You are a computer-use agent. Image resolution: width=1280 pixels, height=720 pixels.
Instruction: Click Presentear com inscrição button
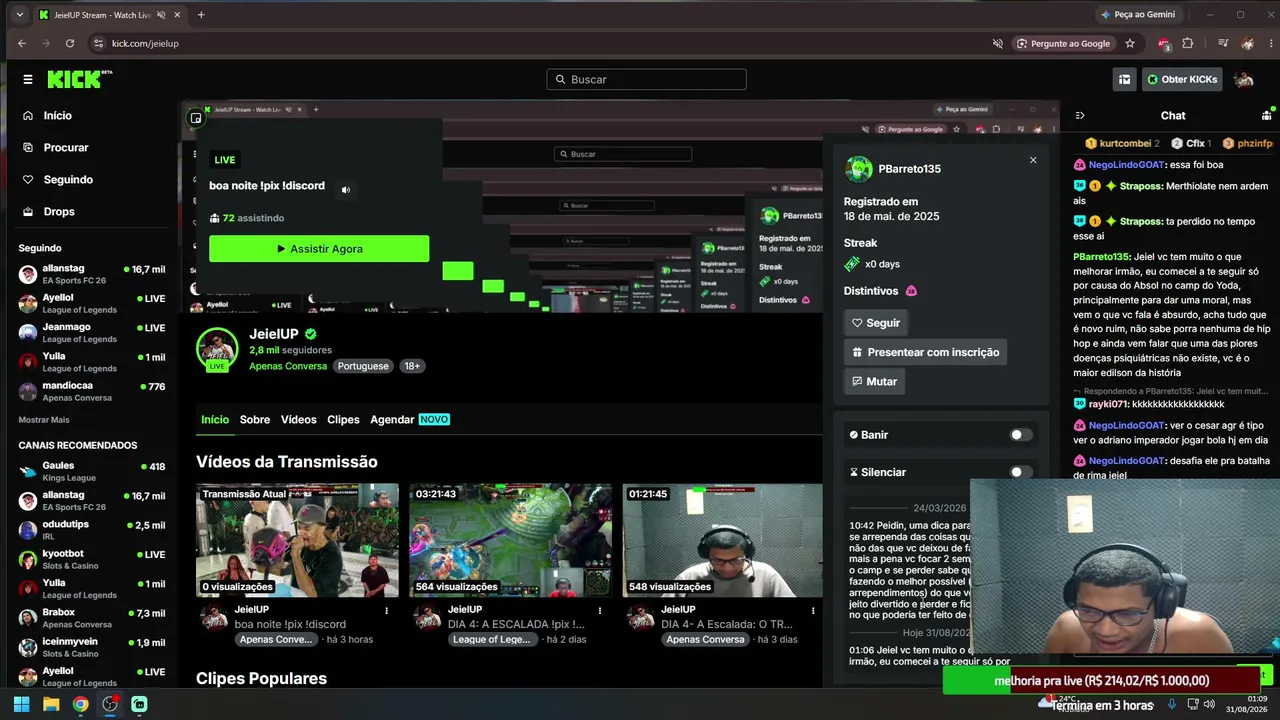926,352
